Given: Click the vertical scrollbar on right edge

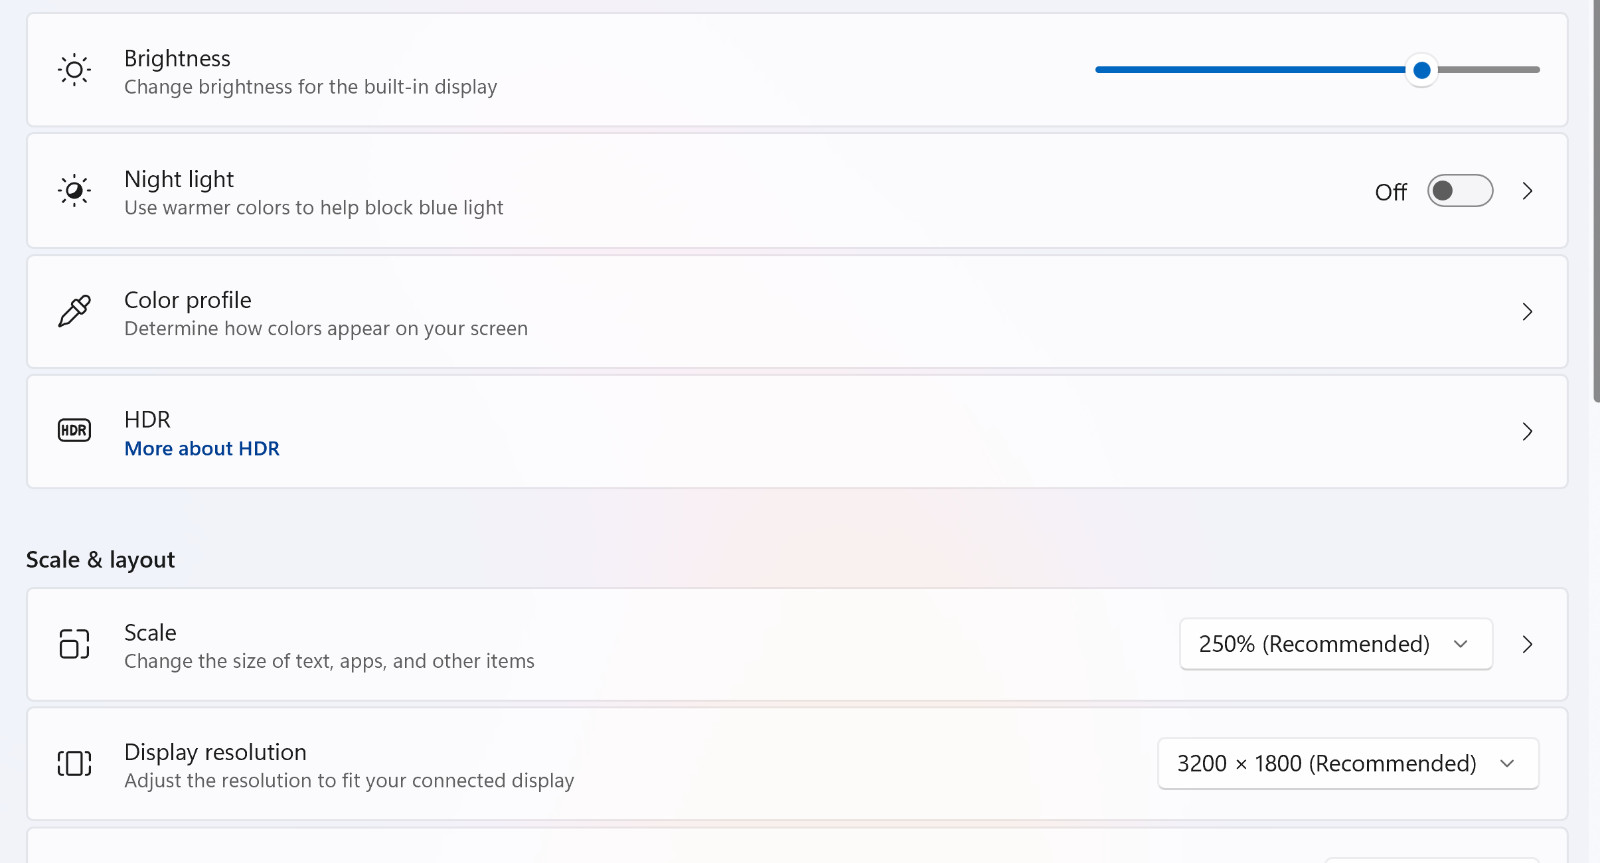Looking at the screenshot, I should click(1596, 200).
